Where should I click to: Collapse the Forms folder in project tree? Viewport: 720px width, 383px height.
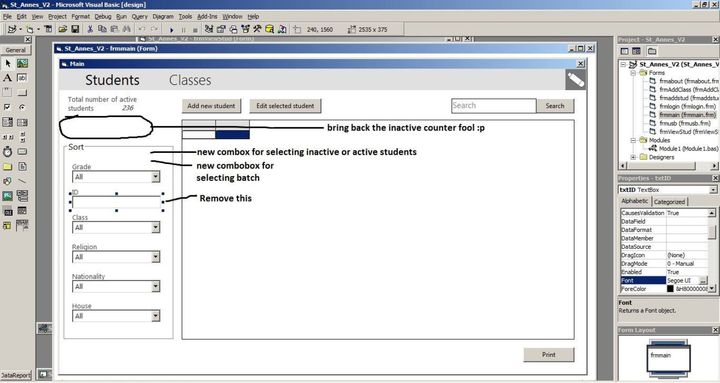pyautogui.click(x=633, y=73)
